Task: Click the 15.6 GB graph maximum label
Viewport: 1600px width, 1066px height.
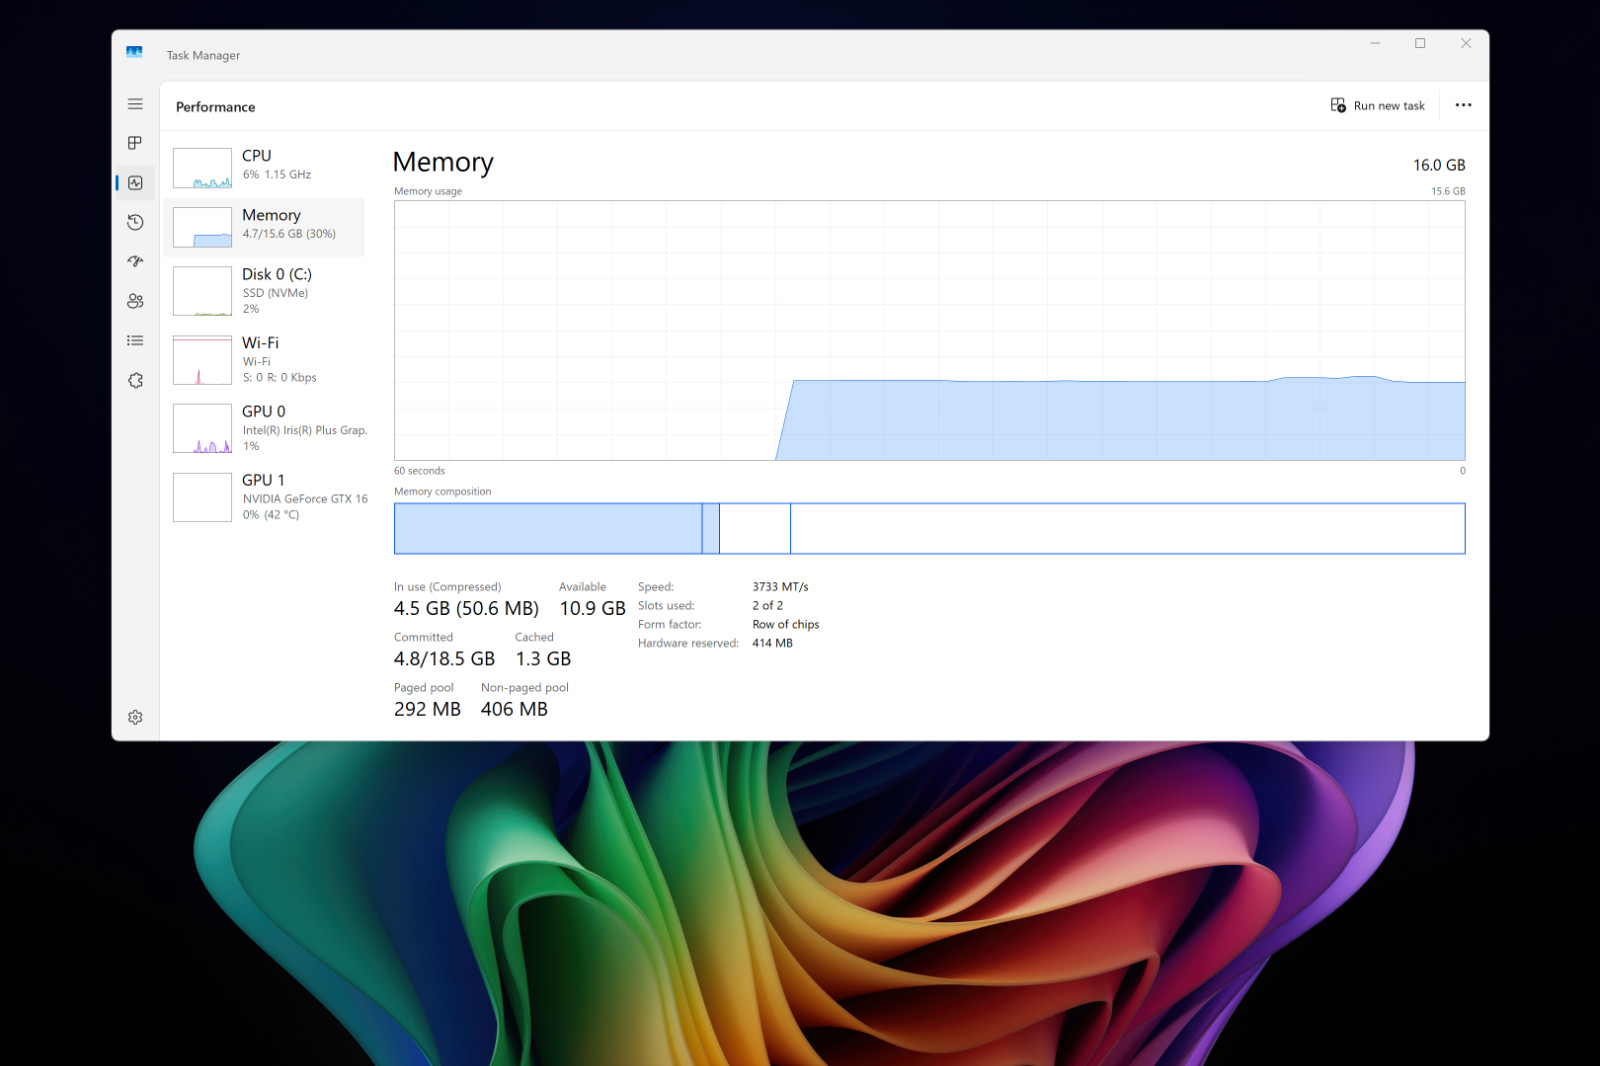Action: click(1448, 191)
